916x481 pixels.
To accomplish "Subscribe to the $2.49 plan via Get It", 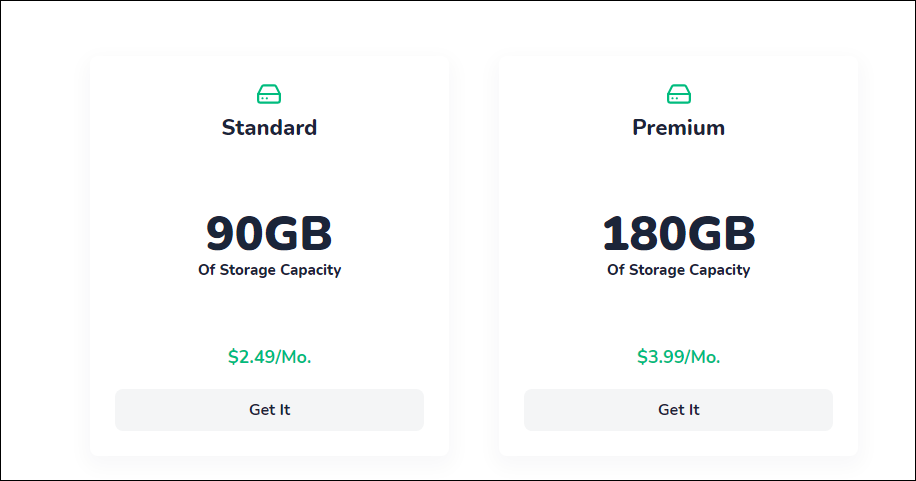I will [269, 410].
